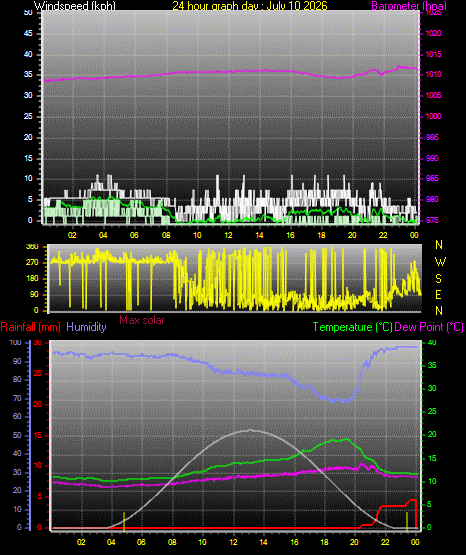Screen dimensions: 466x555
Task: Click the green temperature peak near hour 19
Action: pyautogui.click(x=345, y=439)
